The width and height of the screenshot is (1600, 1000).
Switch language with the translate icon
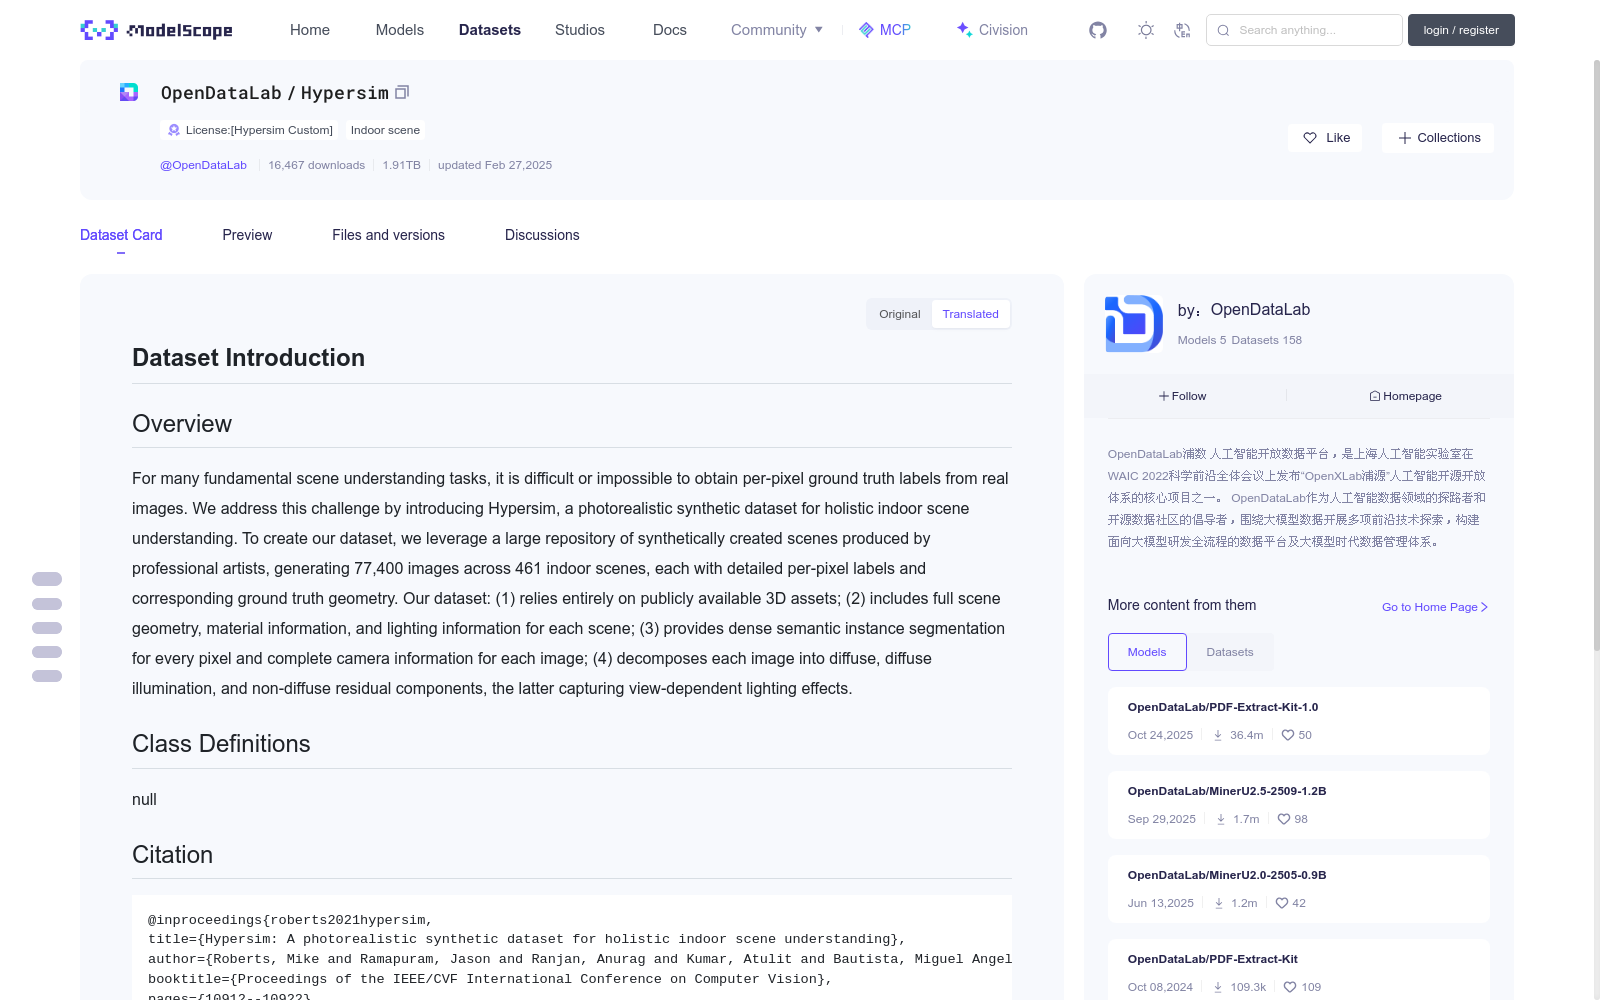[x=1182, y=30]
